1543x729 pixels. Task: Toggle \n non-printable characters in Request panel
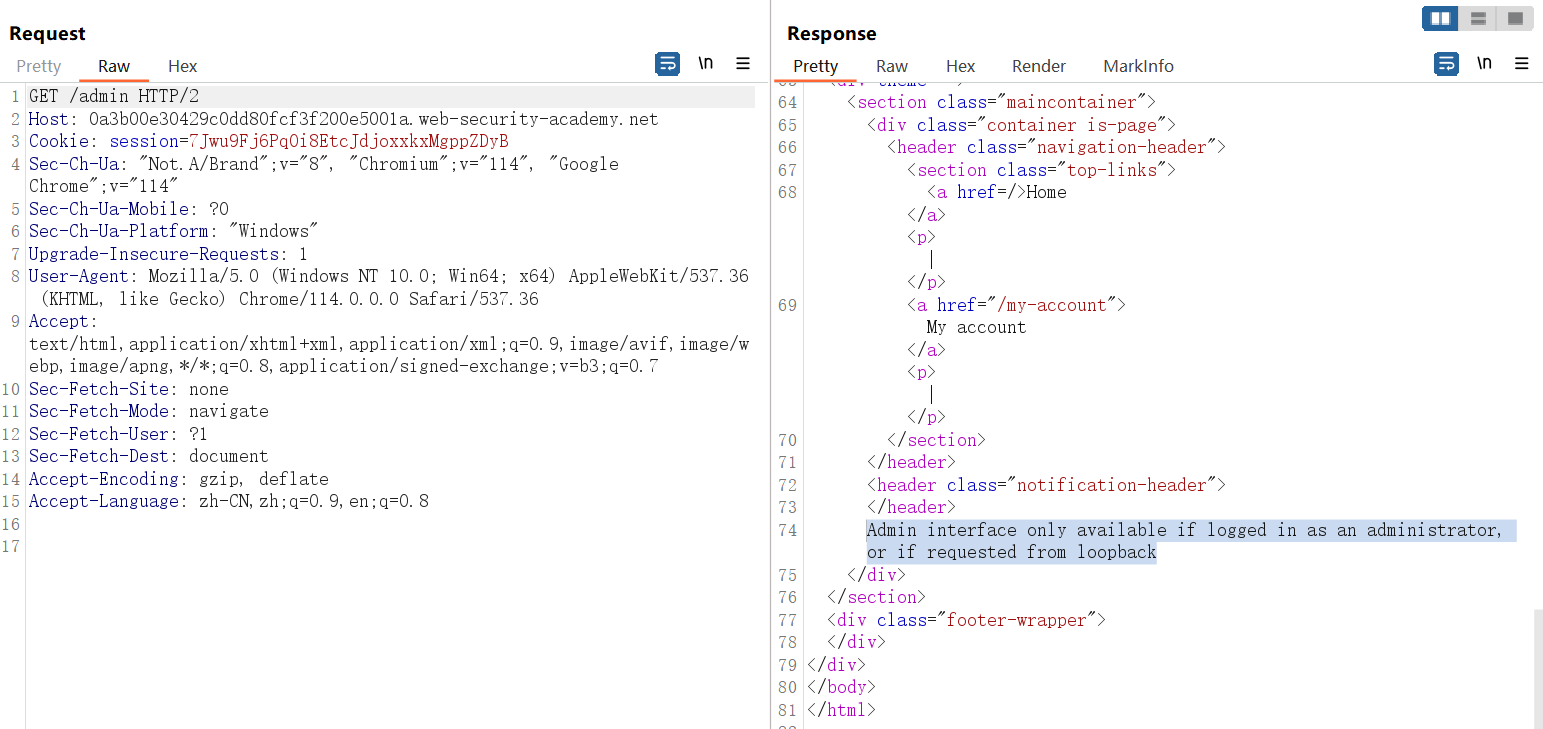(x=706, y=63)
